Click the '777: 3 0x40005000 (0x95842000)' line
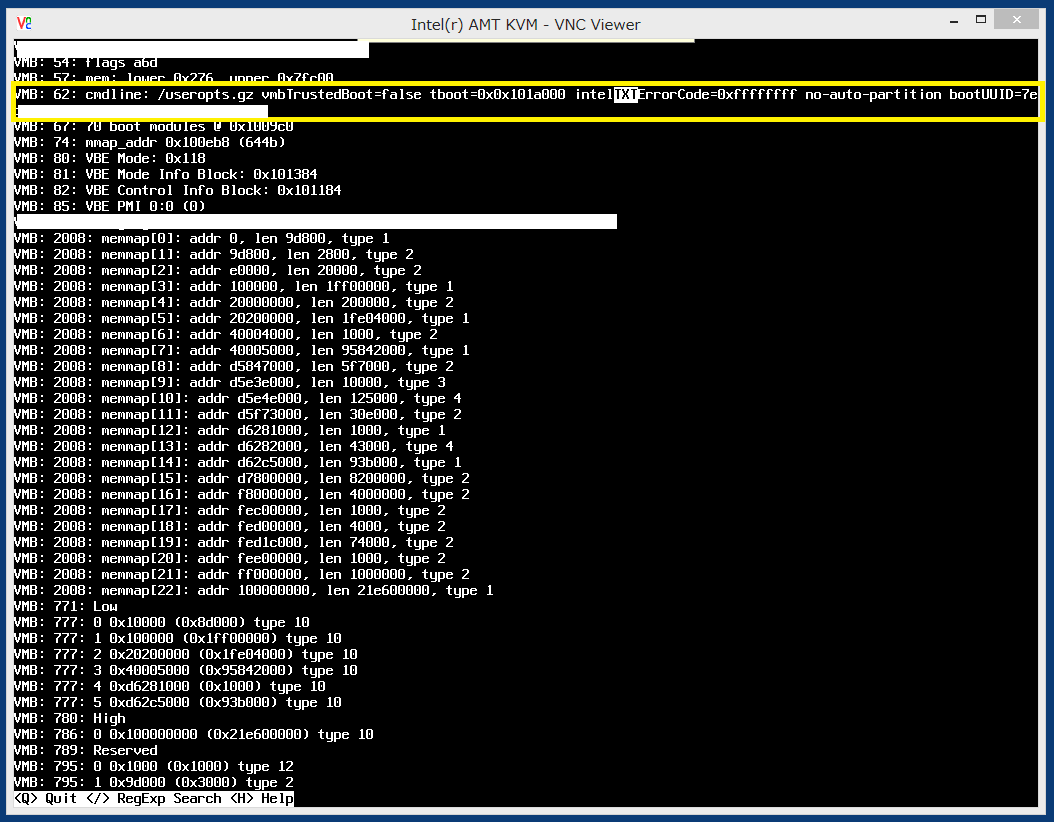 coord(186,671)
